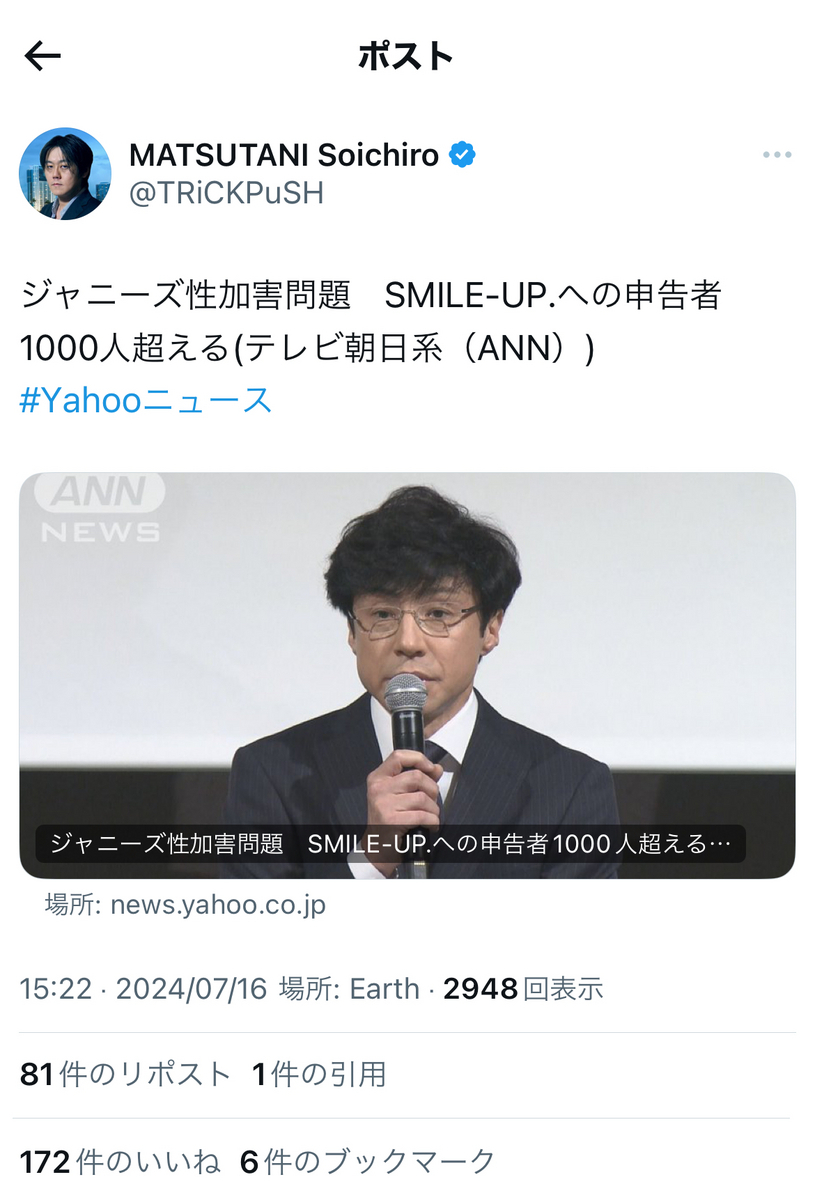Tap the back arrow icon
Screen dimensions: 815x1200
42,57
